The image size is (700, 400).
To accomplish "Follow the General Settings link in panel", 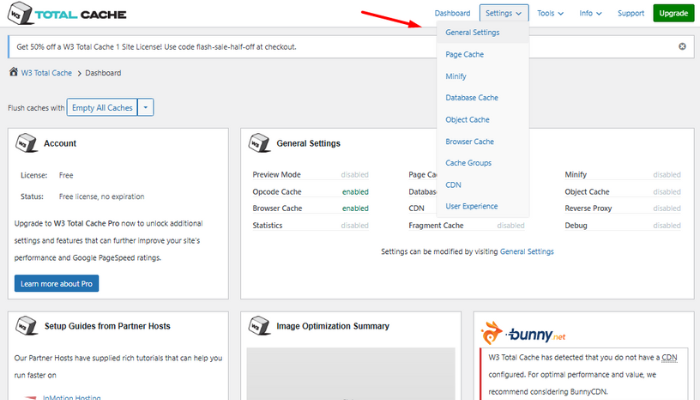I will click(x=526, y=251).
